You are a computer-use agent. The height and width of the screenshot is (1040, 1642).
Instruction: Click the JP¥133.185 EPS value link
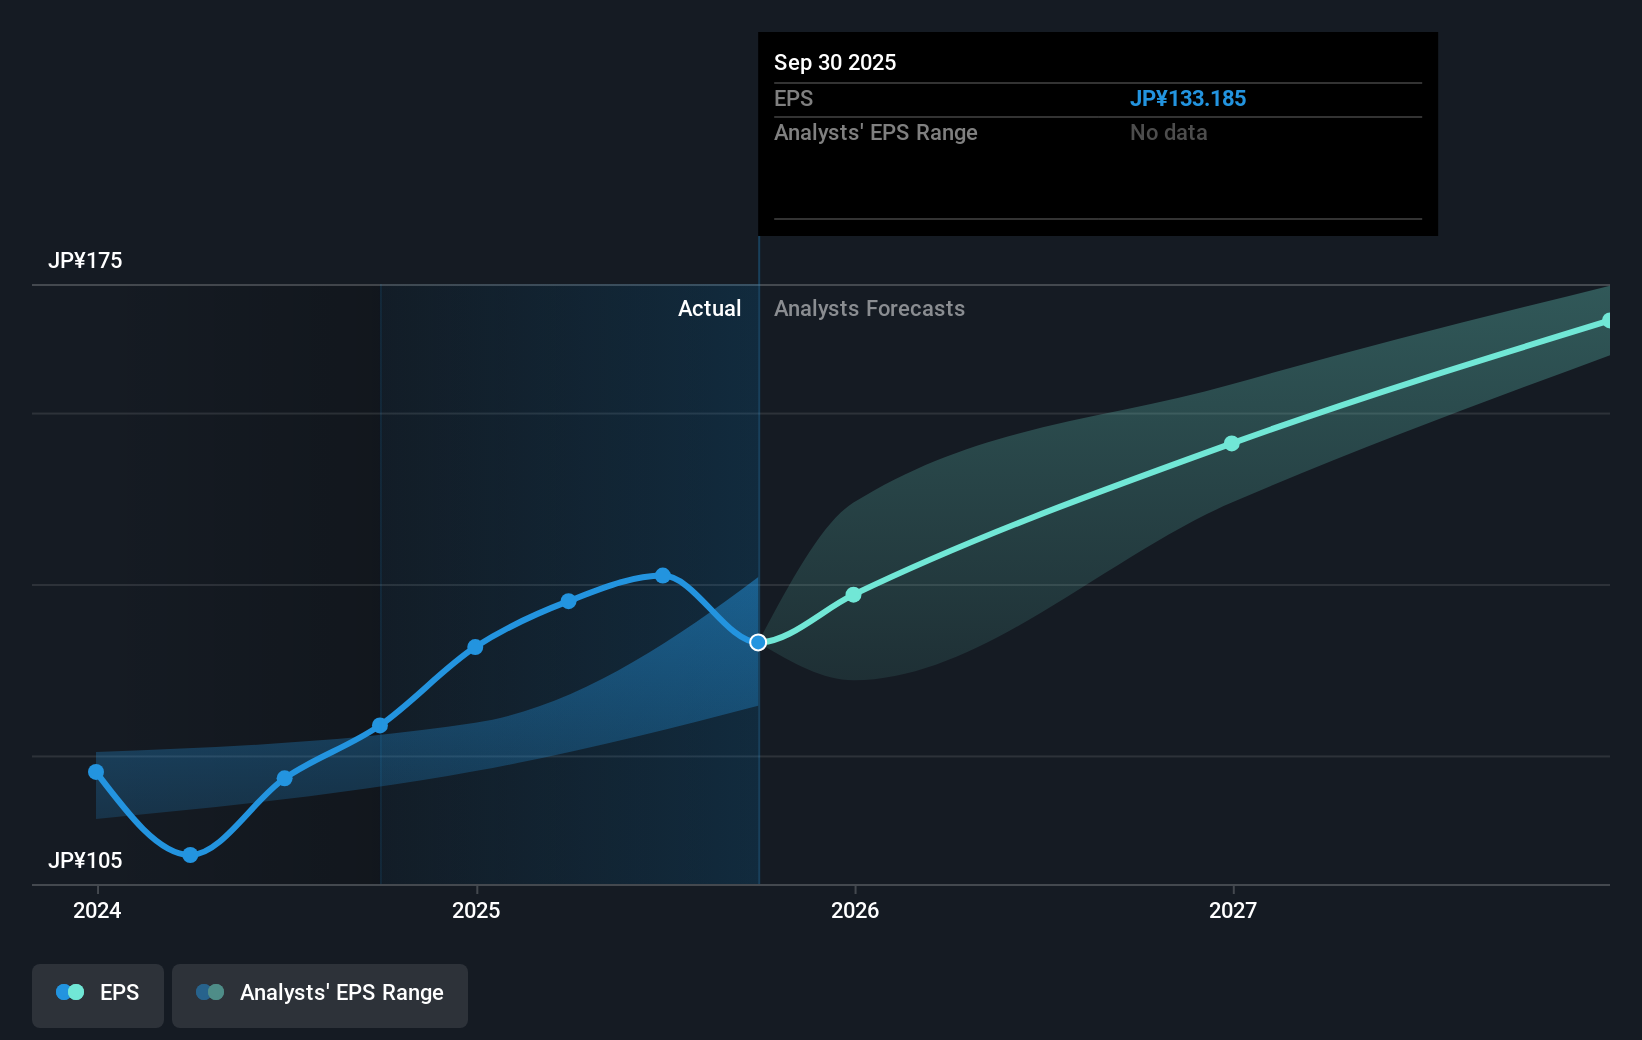[x=1188, y=98]
